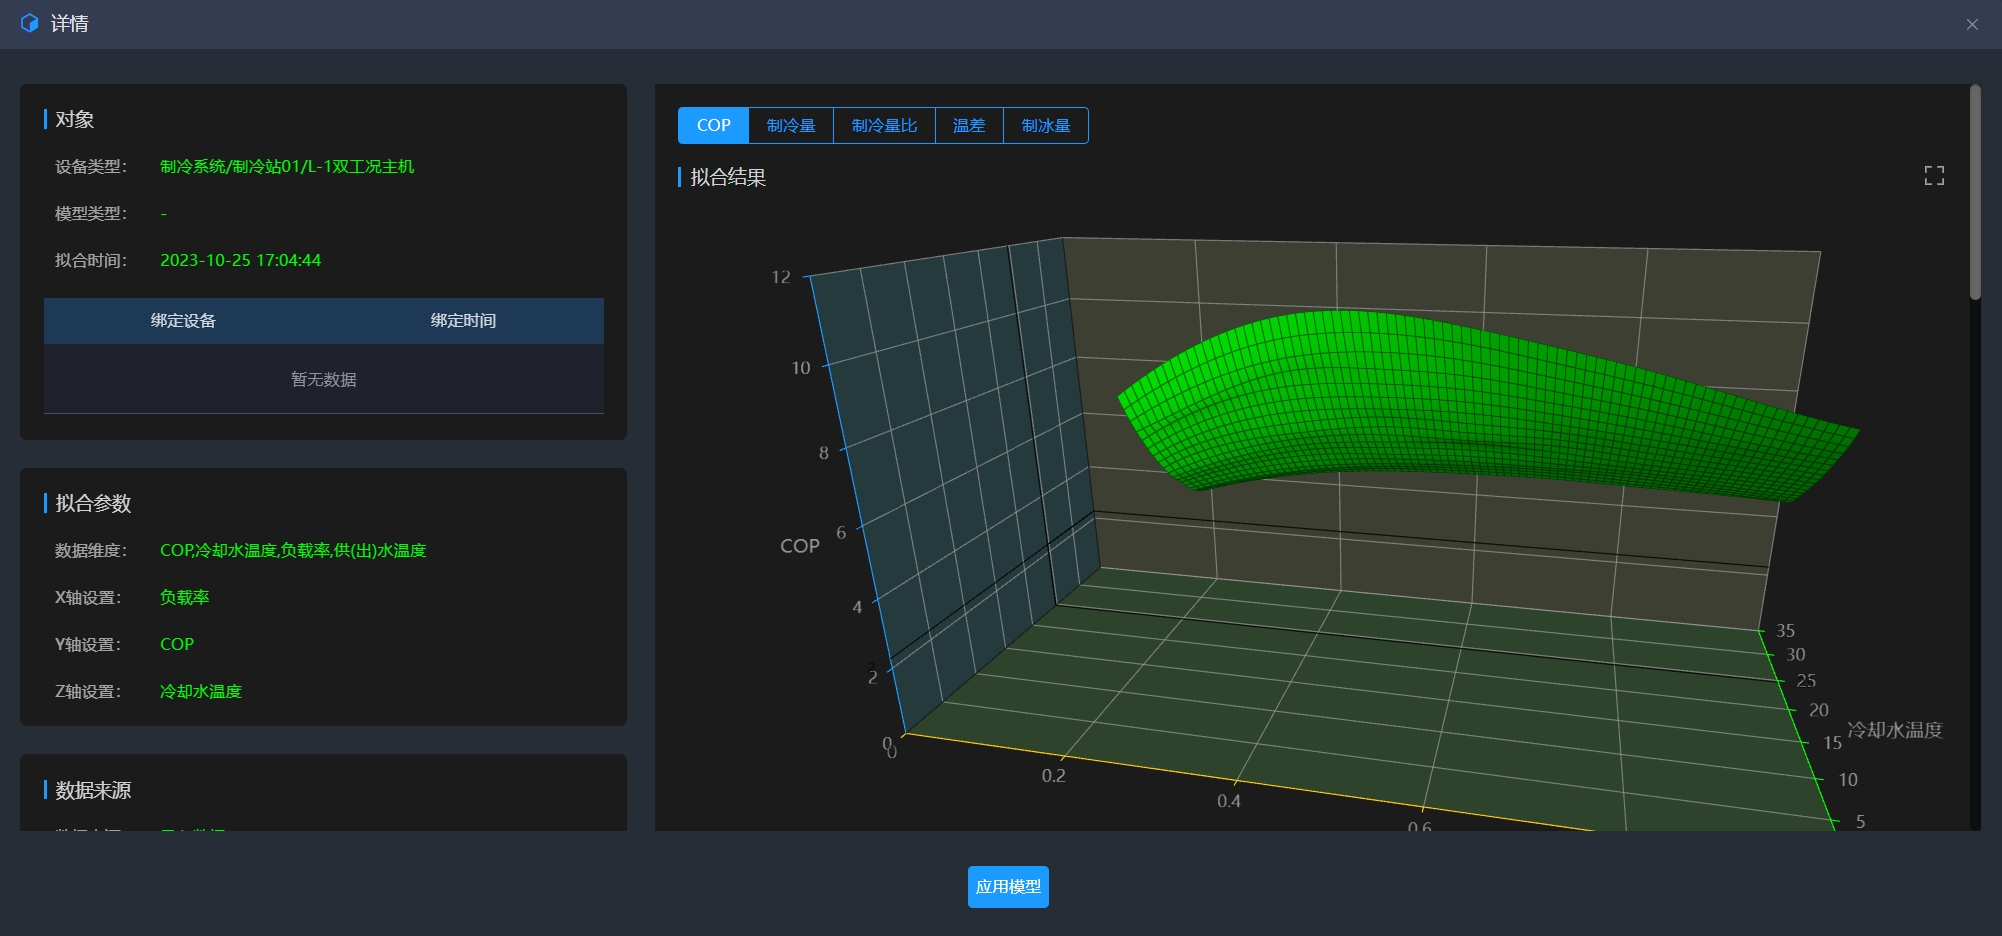This screenshot has height=936, width=2002.
Task: Open the 制冷量比 tab
Action: click(x=884, y=126)
